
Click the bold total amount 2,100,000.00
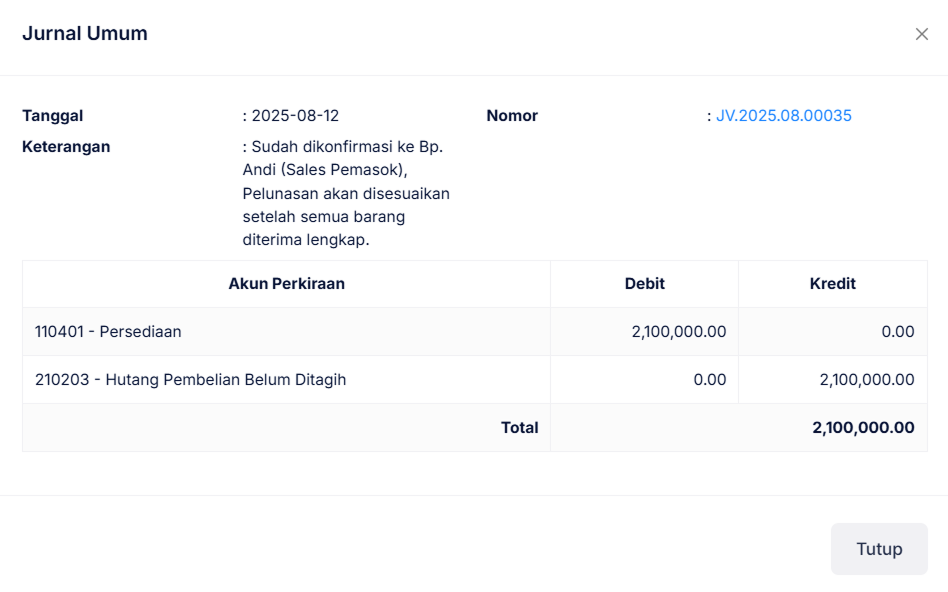pyautogui.click(x=862, y=428)
